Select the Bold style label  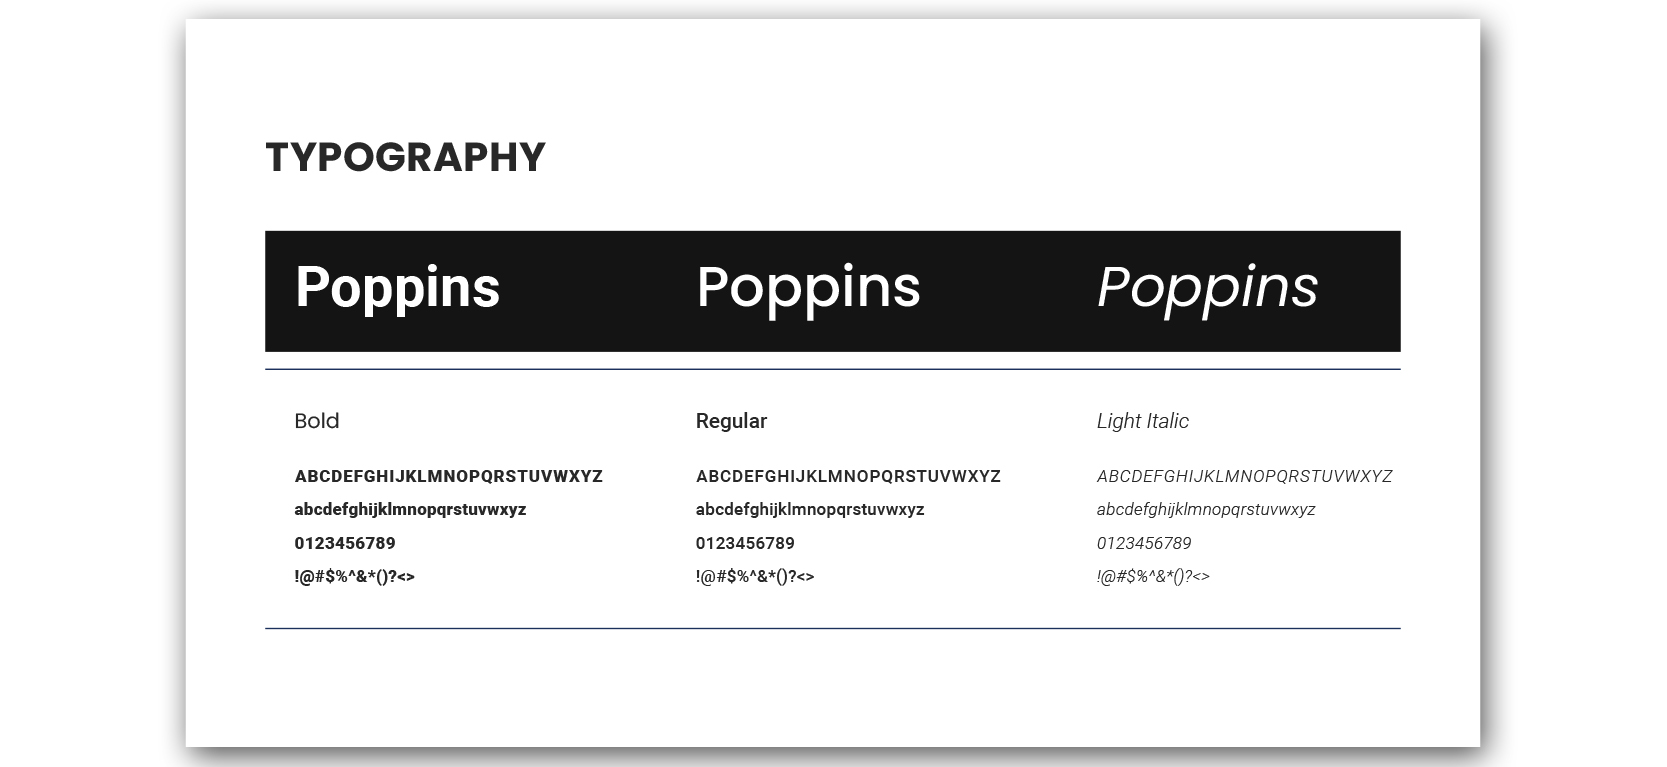pyautogui.click(x=317, y=421)
